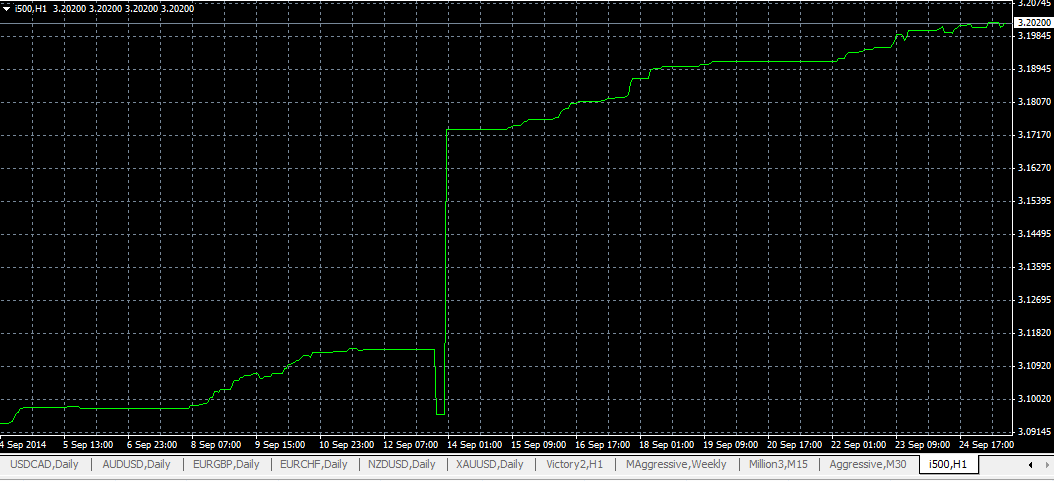Go to the EURCHF,Daily chart tab
The image size is (1054, 481).
pyautogui.click(x=314, y=464)
